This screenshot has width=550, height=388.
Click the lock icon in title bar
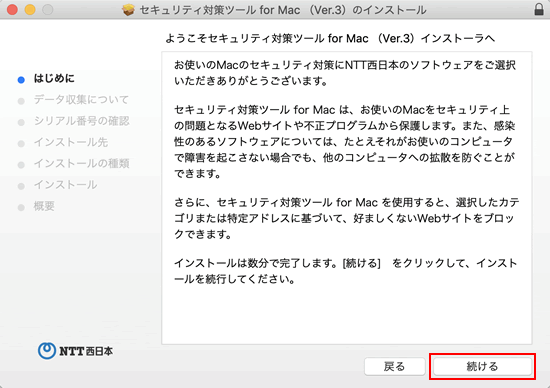[539, 9]
